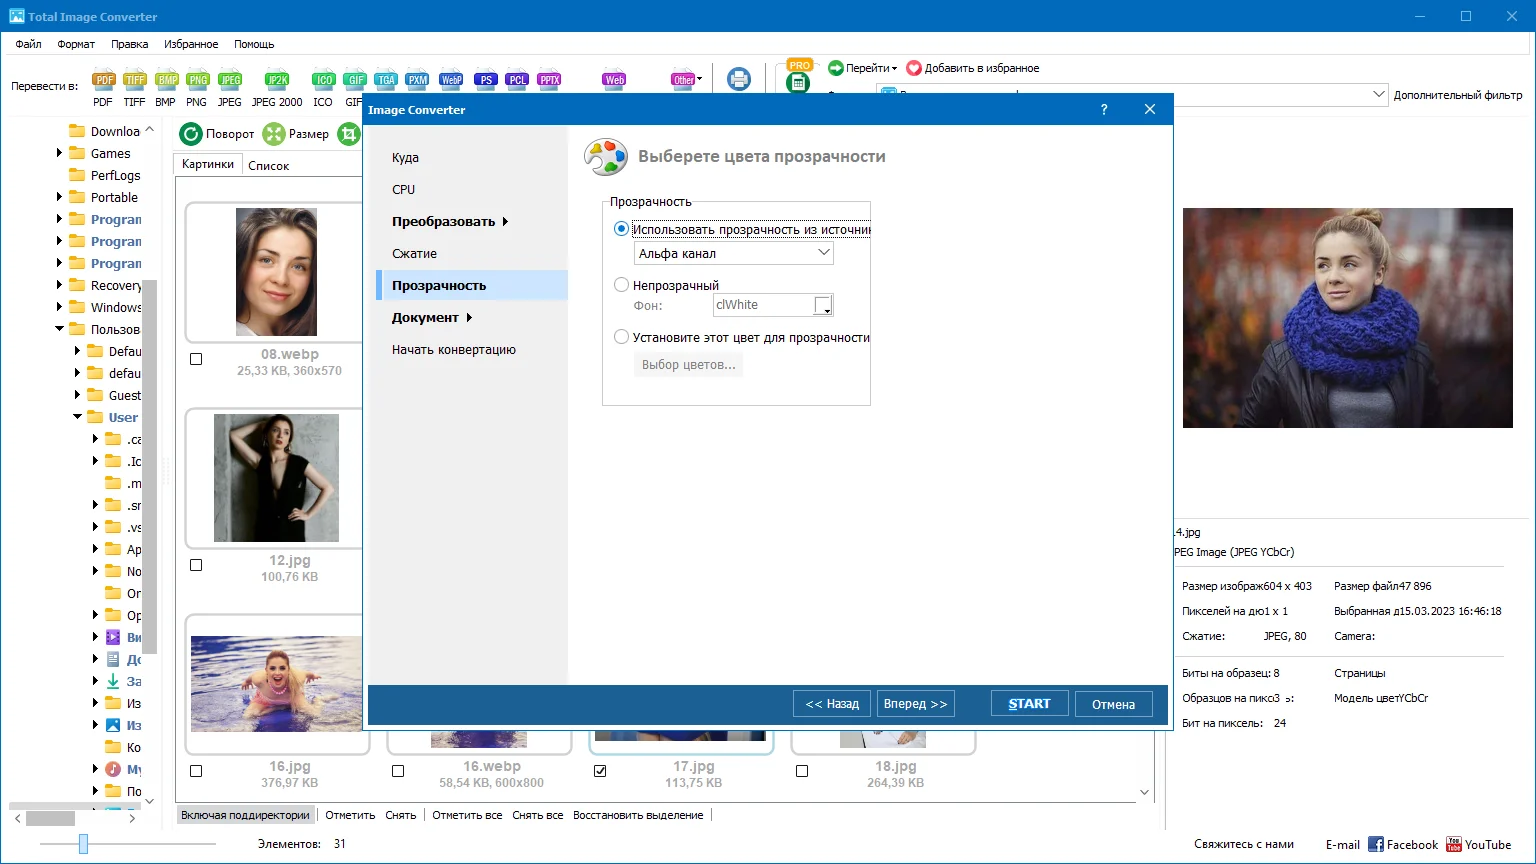
Task: Click the printer icon in toolbar
Action: (x=739, y=79)
